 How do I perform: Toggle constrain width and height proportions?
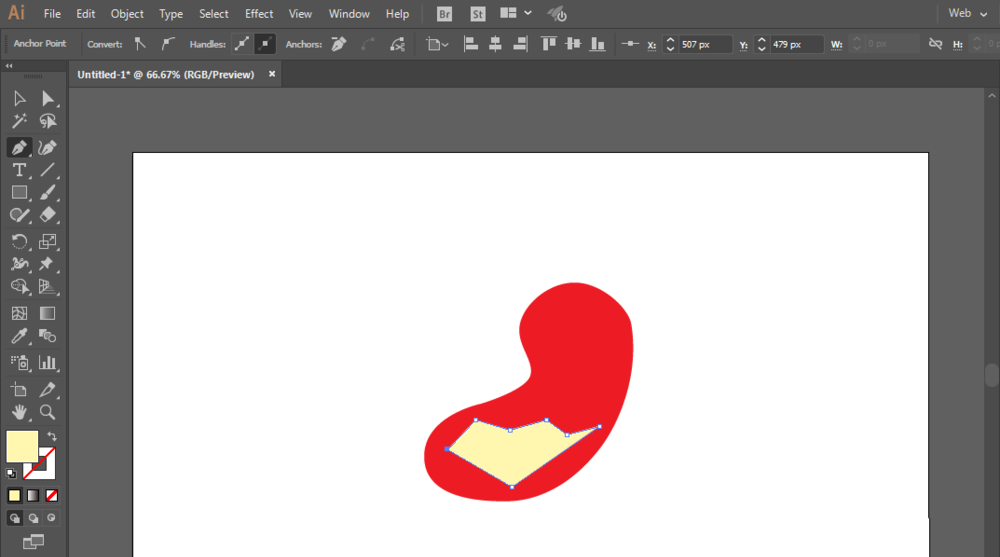point(935,44)
